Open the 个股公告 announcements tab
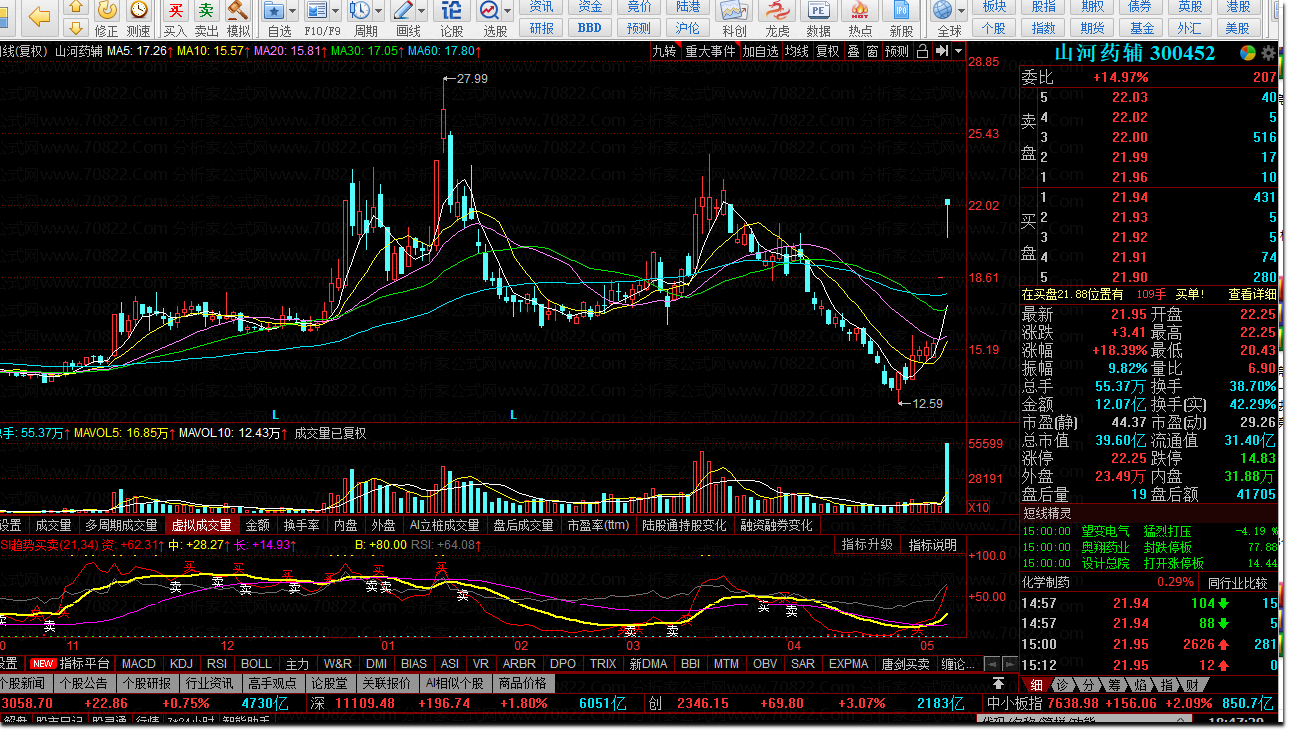 pos(82,684)
